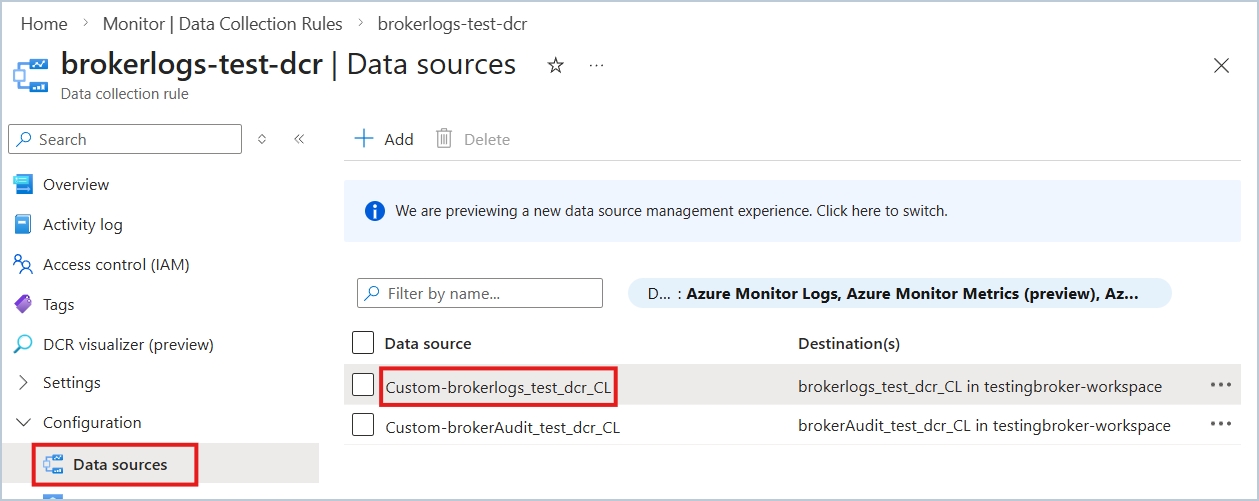Click the Overview icon in sidebar

click(x=23, y=184)
